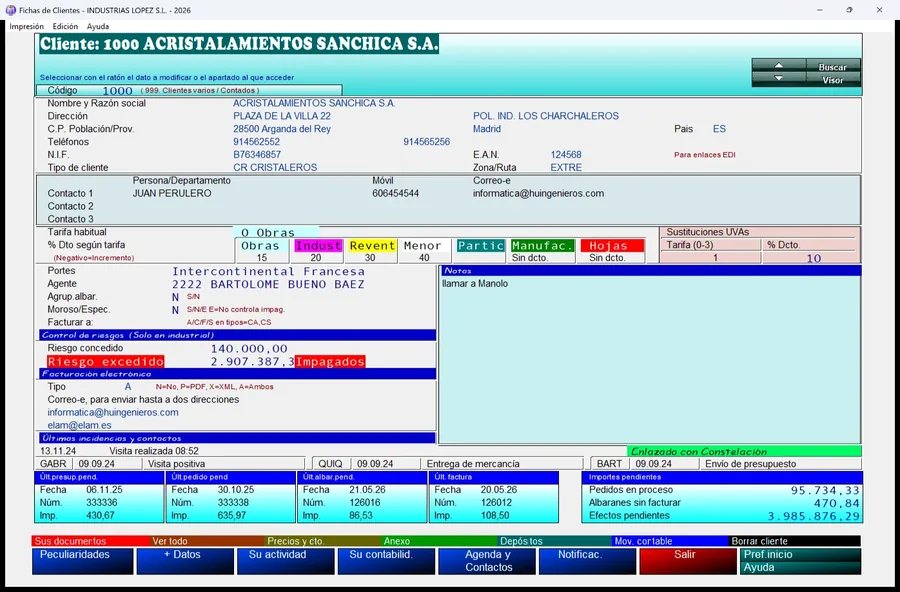900x592 pixels.
Task: Click Contacto 1 email informatica@huingenieros.com
Action: coord(538,194)
